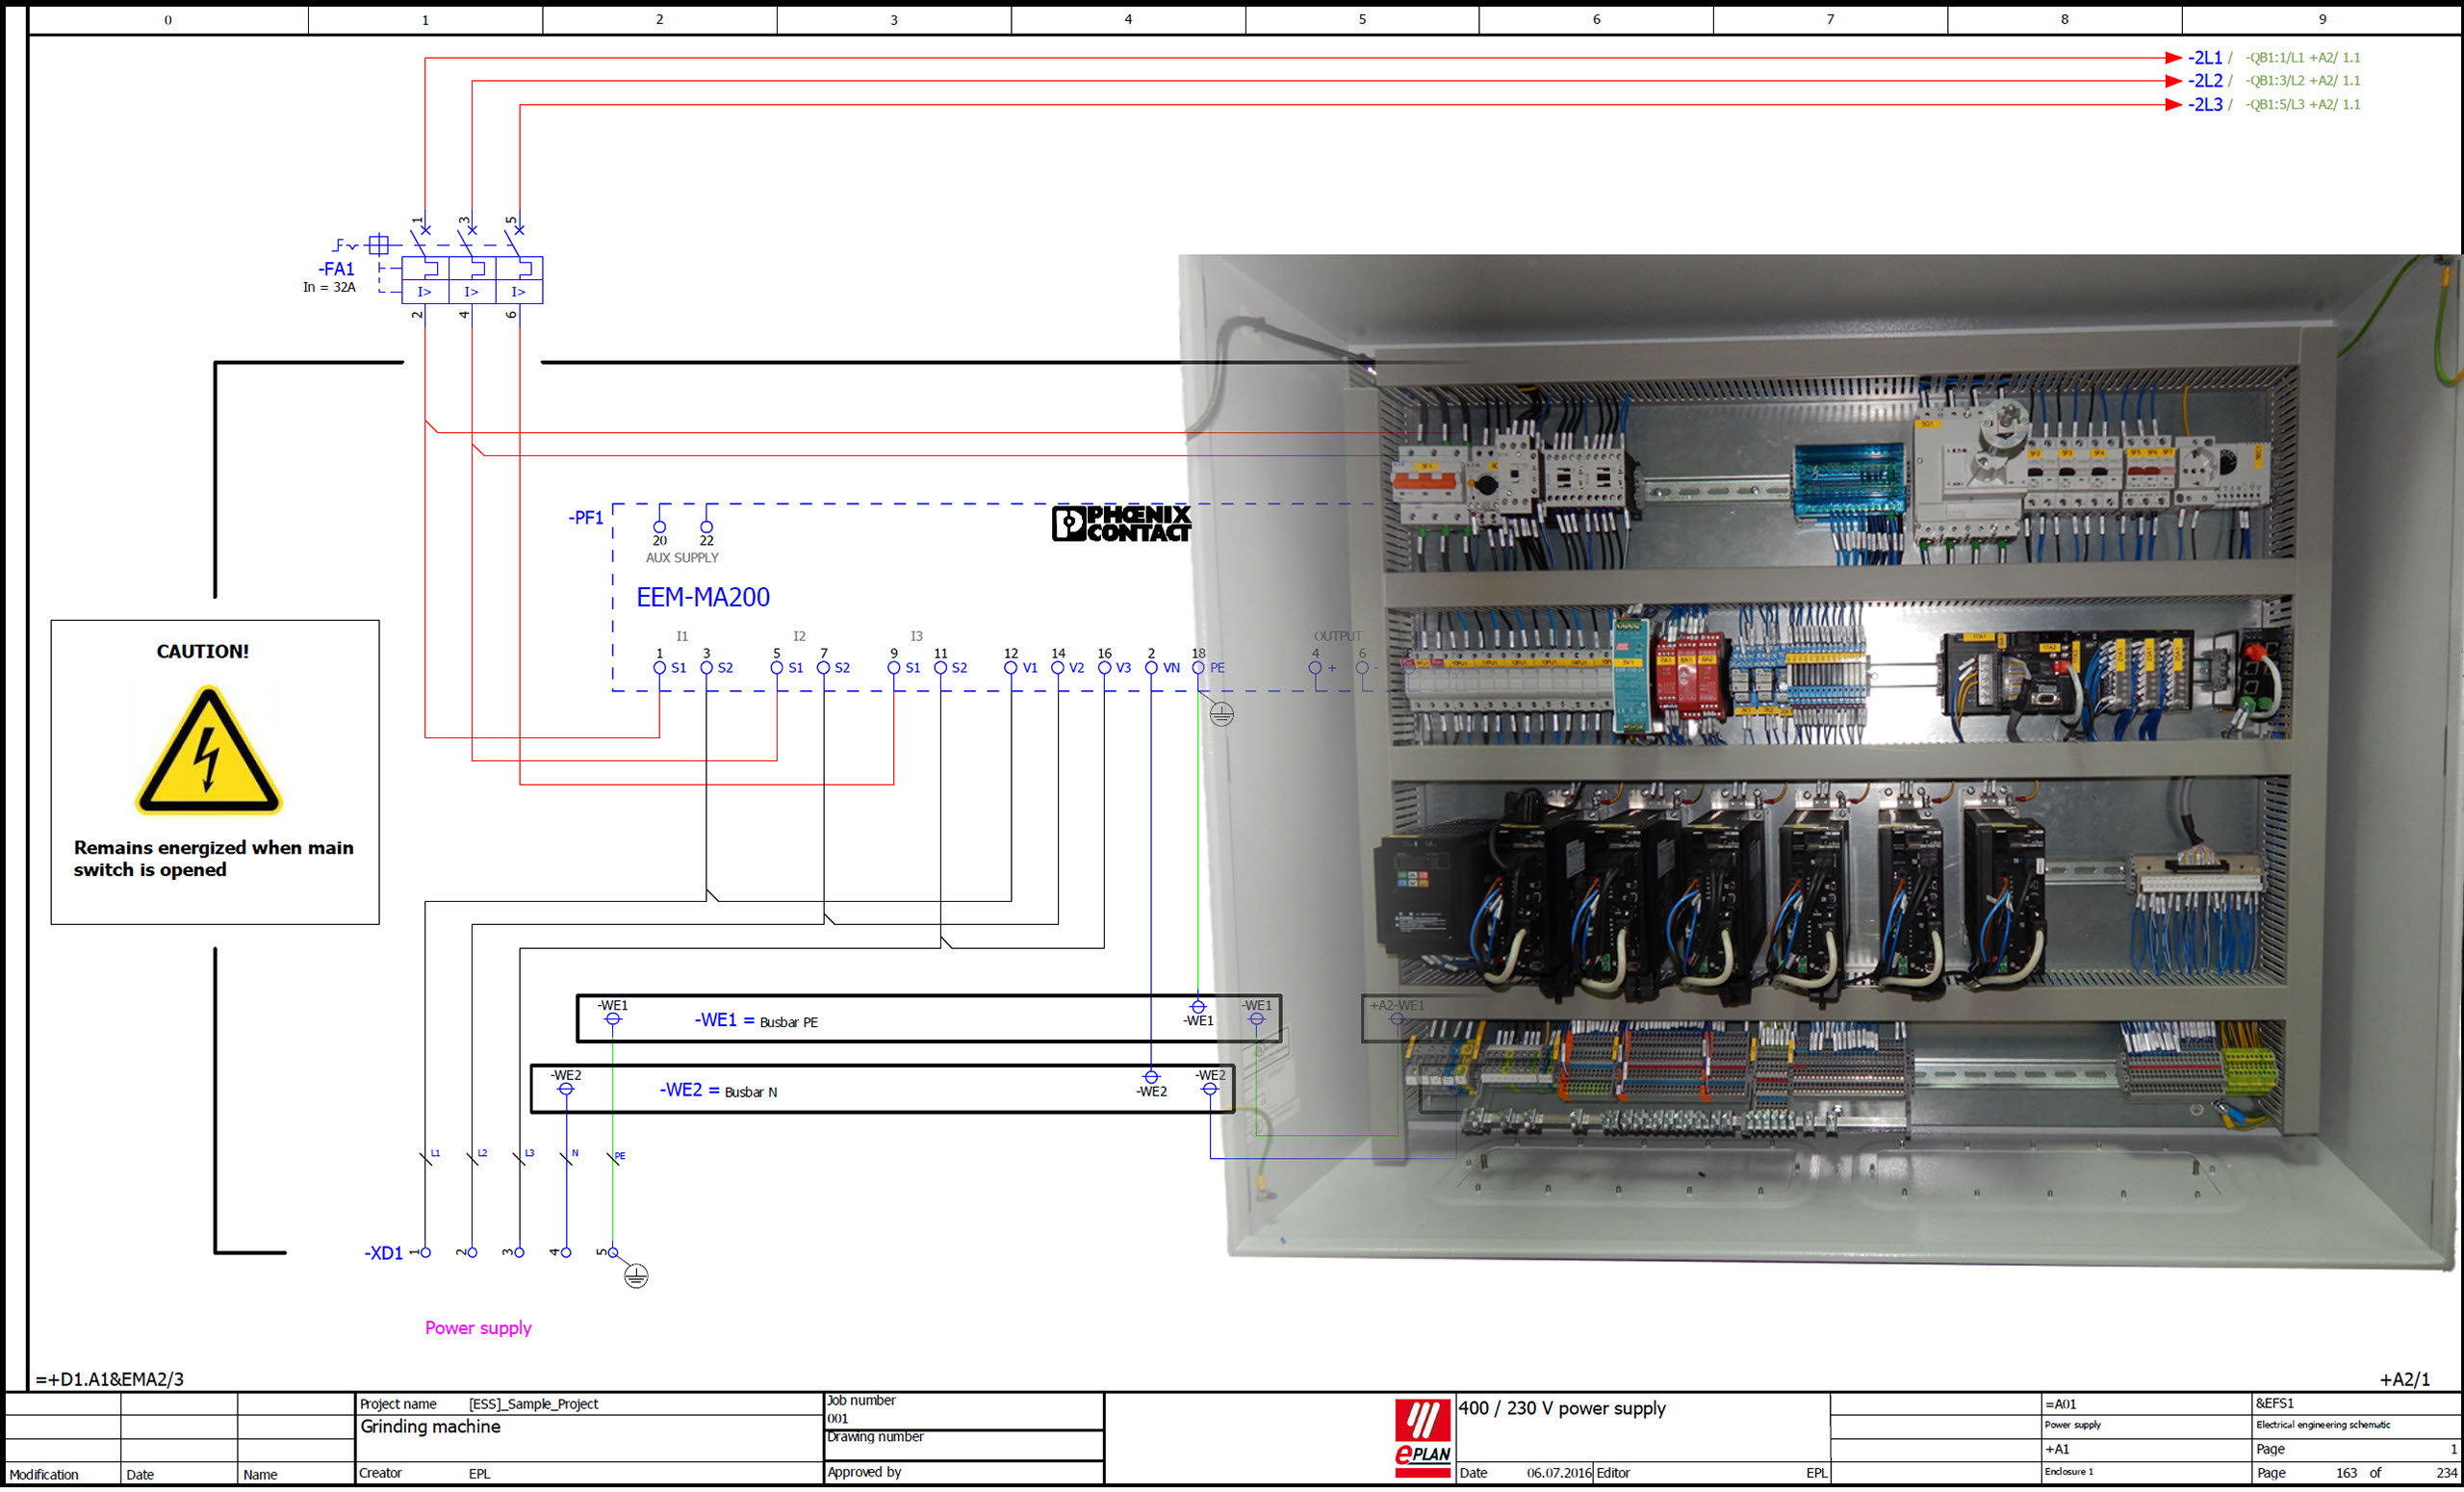This screenshot has width=2464, height=1492.
Task: Follow the -QB1:1/L1 +A2/1.1 cross-reference
Action: tap(2302, 58)
